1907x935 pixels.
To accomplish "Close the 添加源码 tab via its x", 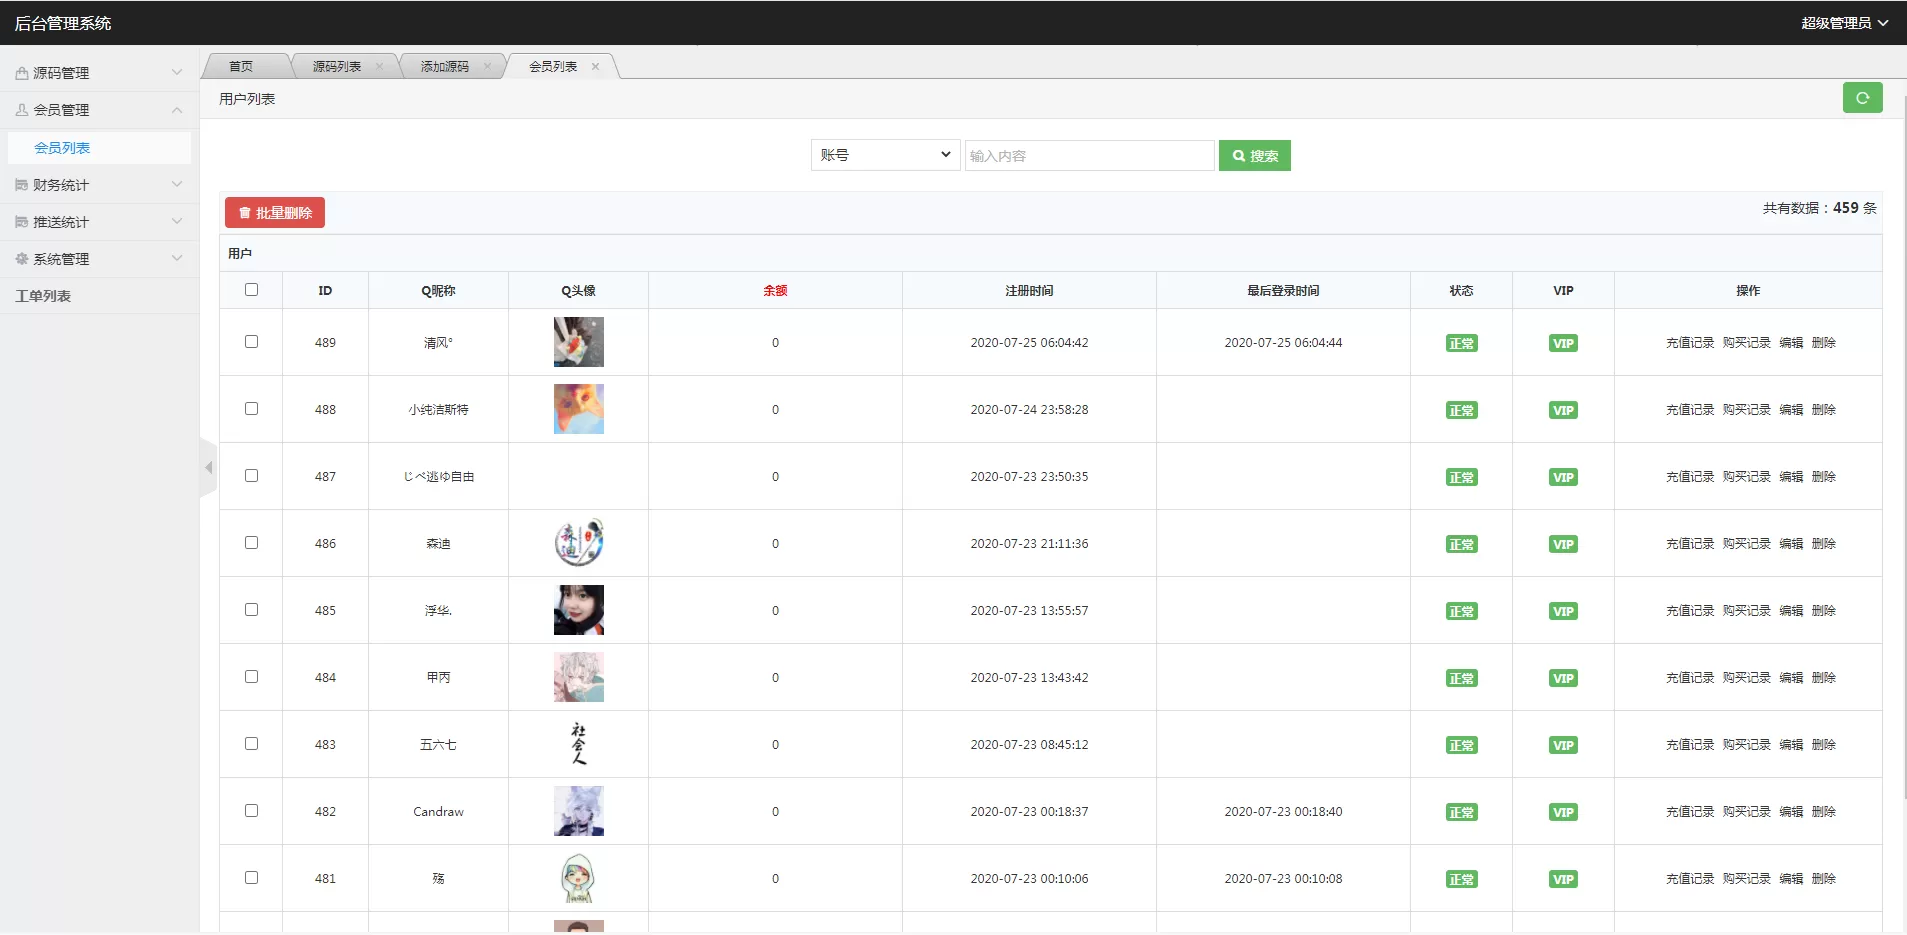I will click(x=487, y=67).
